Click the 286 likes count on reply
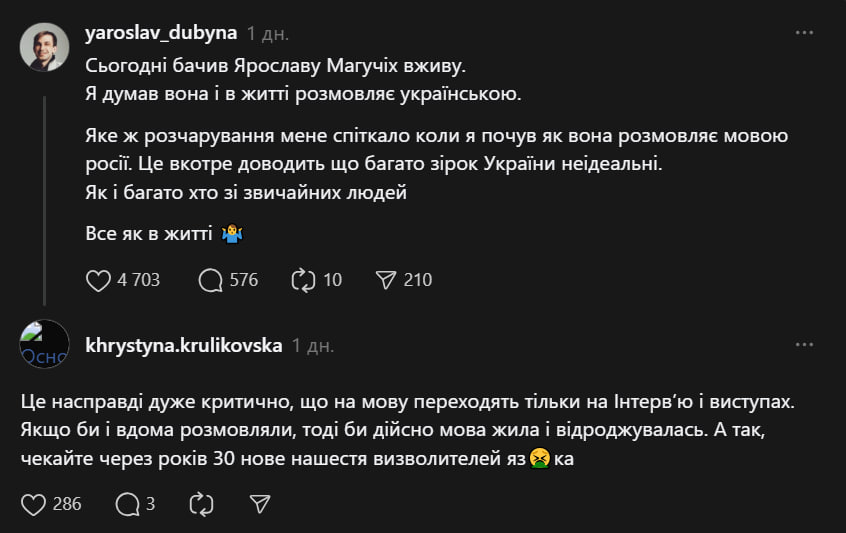This screenshot has width=846, height=533. [67, 504]
